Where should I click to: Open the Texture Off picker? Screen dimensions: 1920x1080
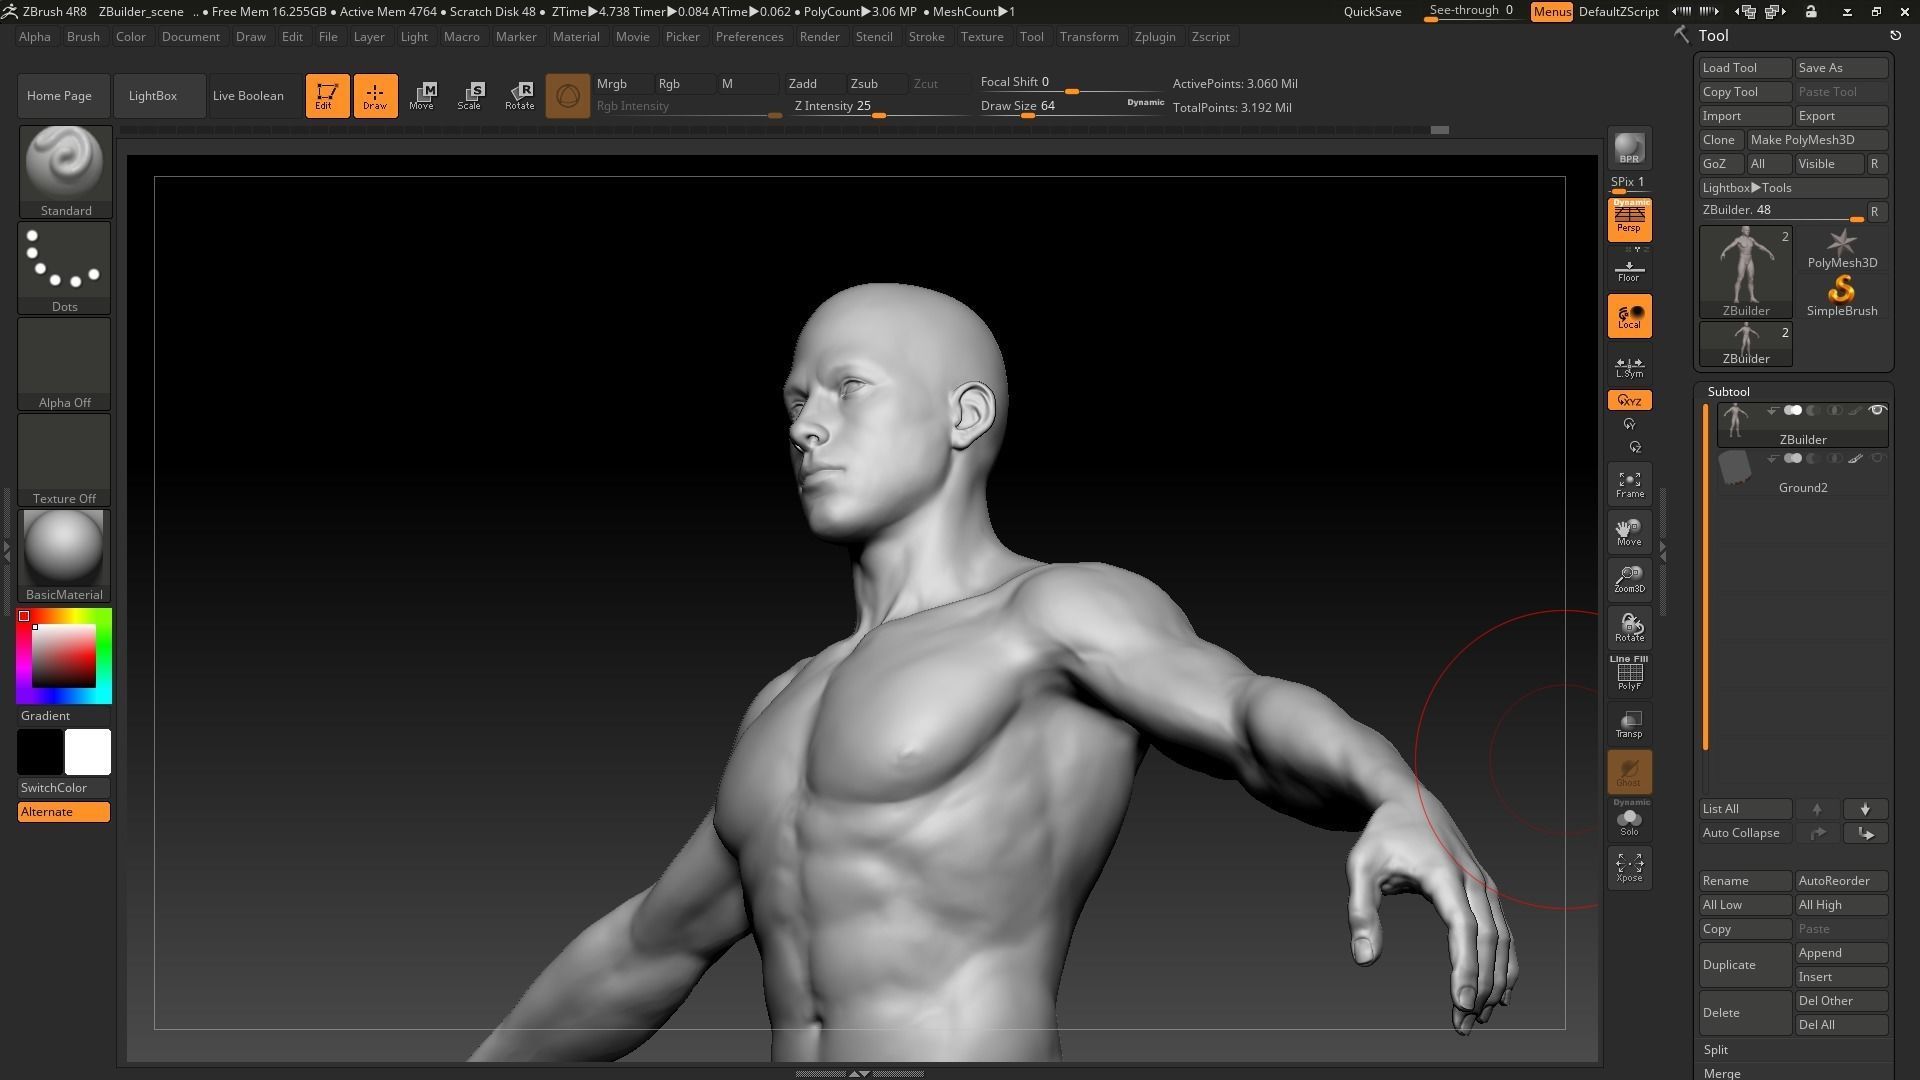click(65, 459)
